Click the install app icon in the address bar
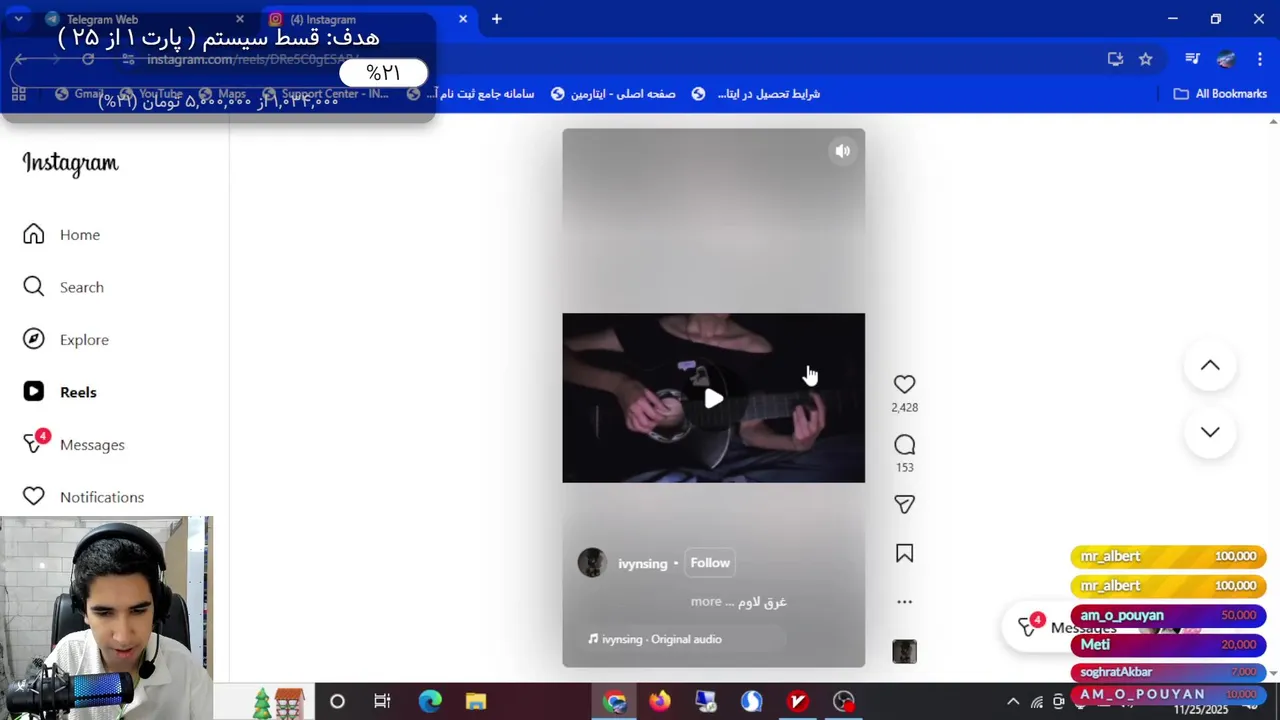 [x=1115, y=59]
